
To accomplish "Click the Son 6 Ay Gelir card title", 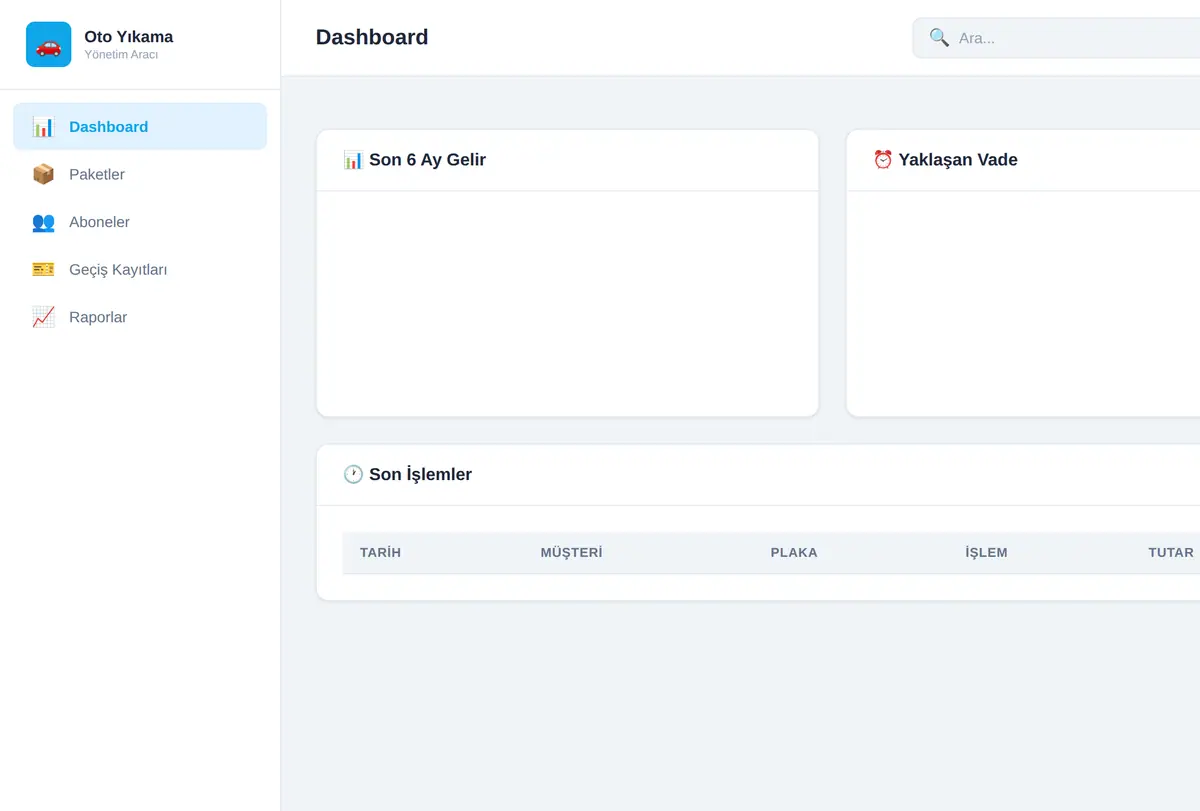I will coord(427,160).
